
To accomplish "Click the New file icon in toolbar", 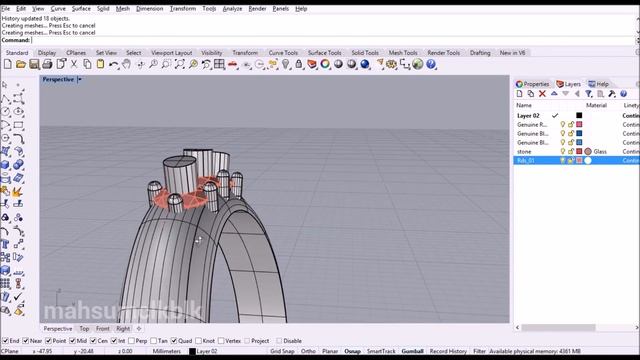I will click(8, 64).
